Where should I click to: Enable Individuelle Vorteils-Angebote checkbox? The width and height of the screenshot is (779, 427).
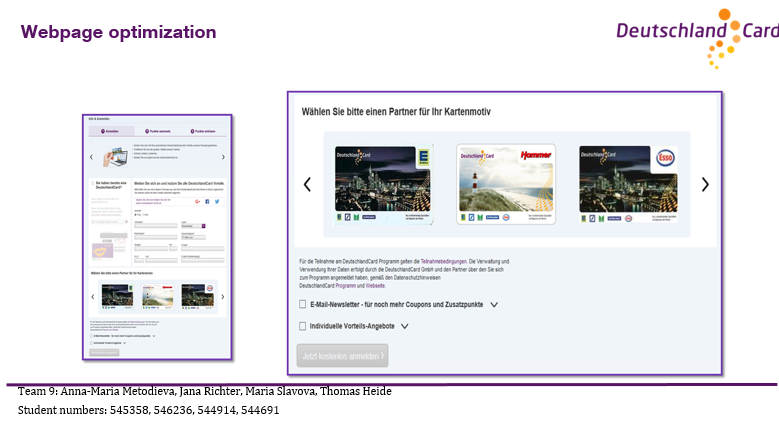(x=303, y=326)
